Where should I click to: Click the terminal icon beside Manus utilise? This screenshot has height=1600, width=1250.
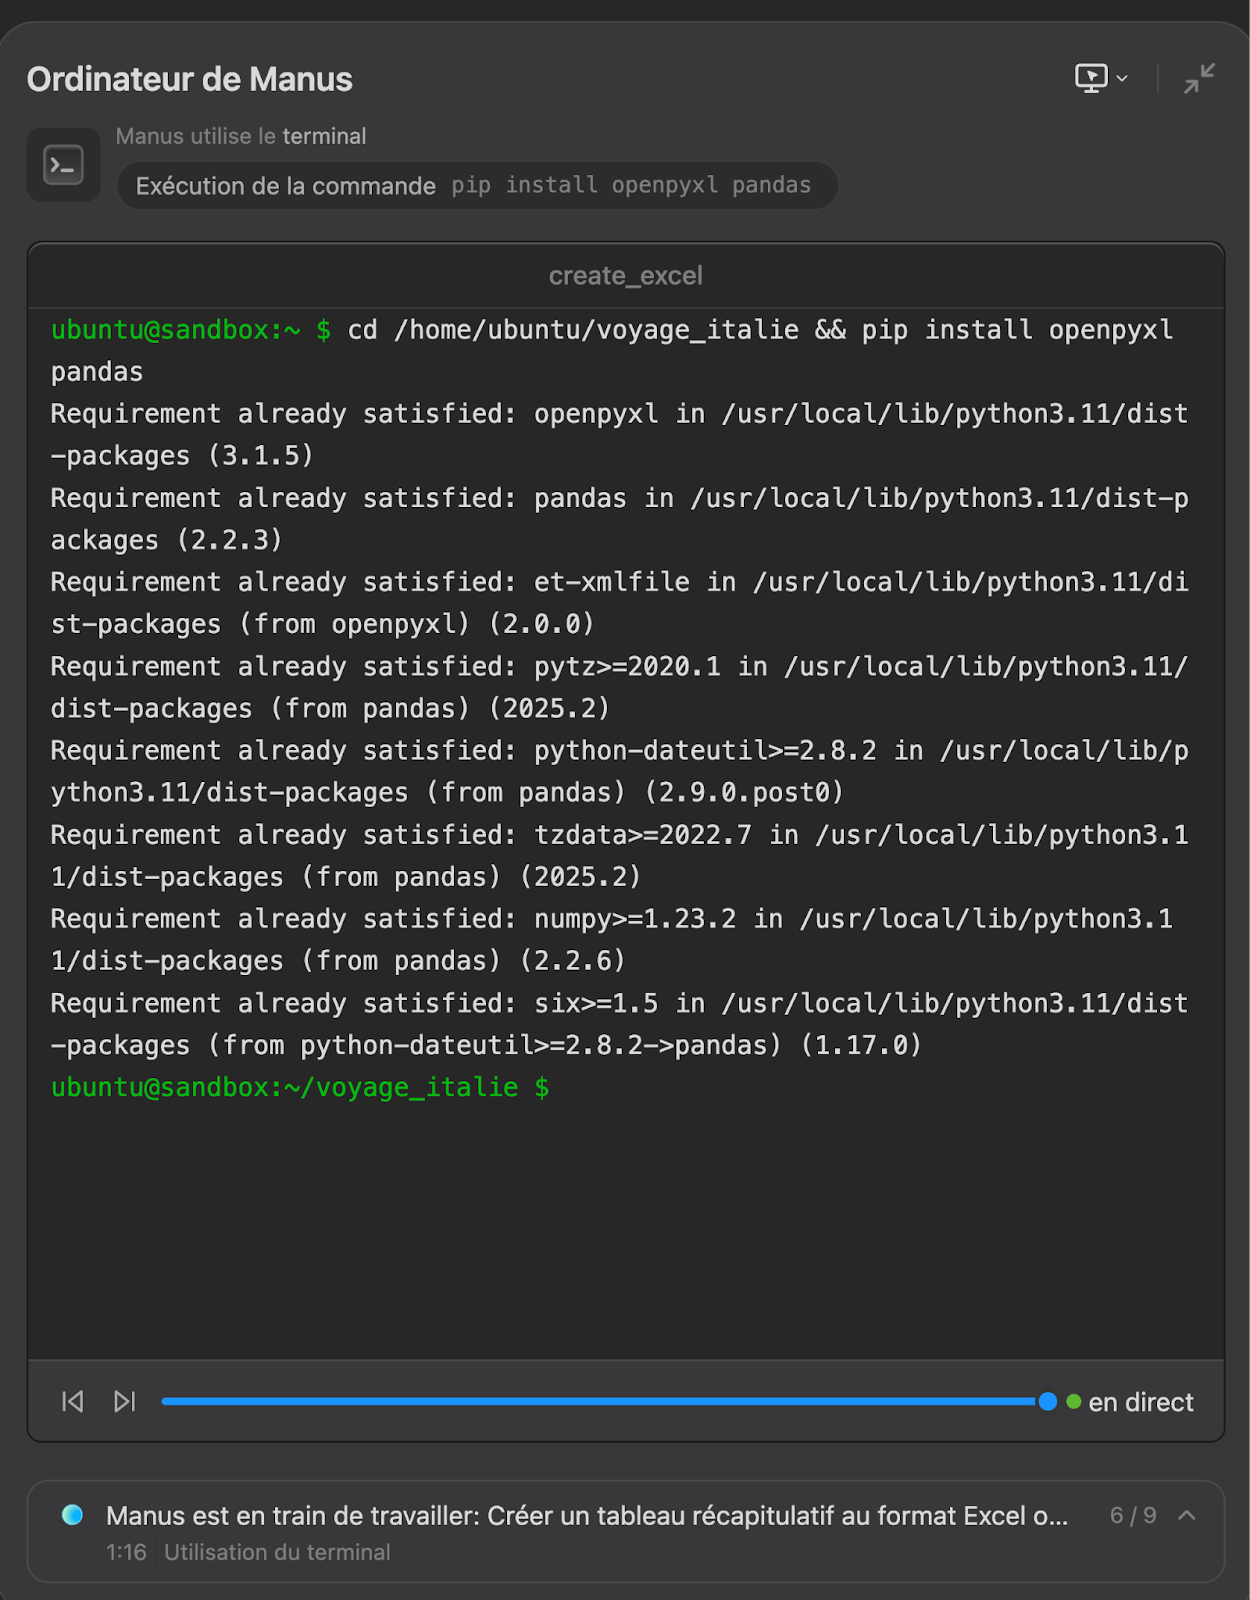(x=64, y=165)
